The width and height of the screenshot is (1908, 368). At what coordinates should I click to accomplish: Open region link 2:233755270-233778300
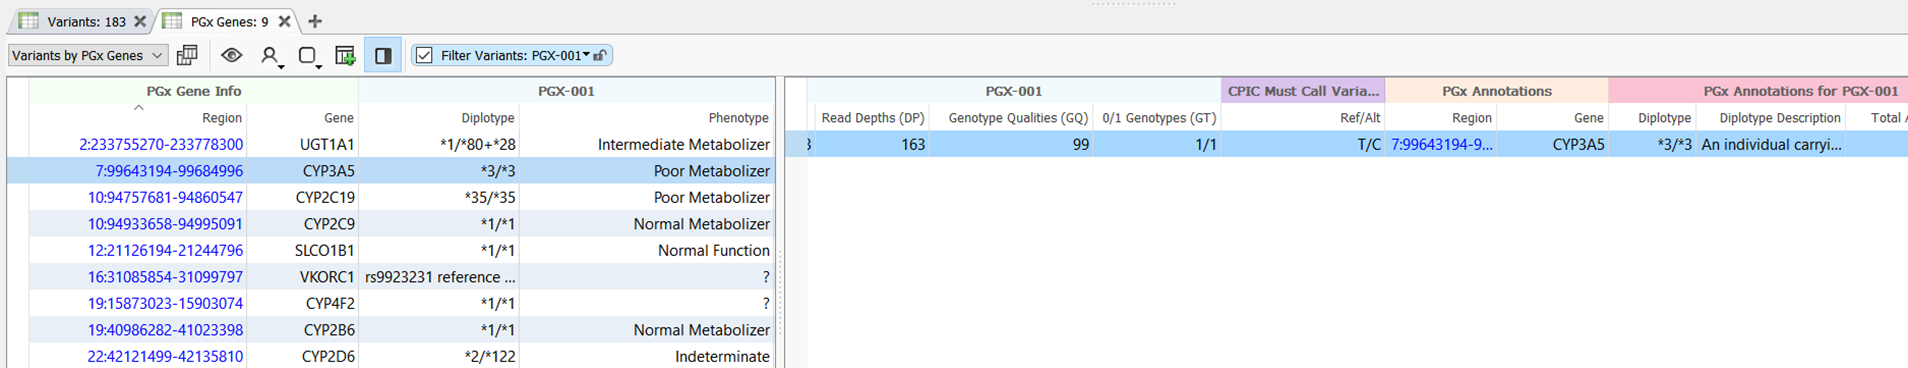(161, 144)
